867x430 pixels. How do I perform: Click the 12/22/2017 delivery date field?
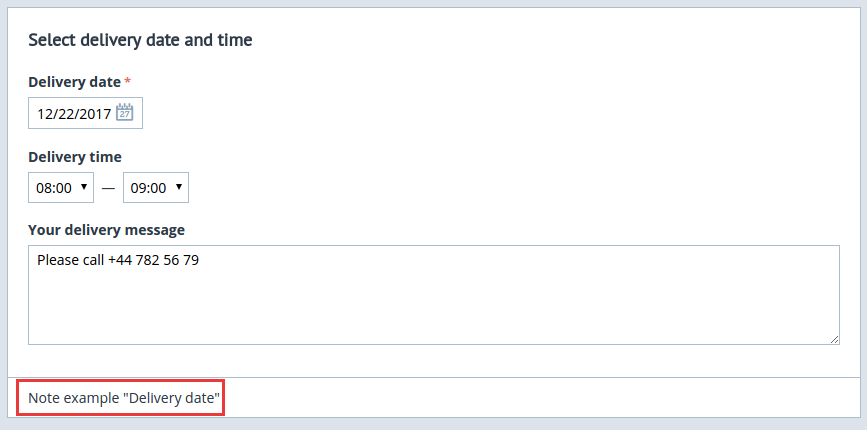pyautogui.click(x=85, y=113)
